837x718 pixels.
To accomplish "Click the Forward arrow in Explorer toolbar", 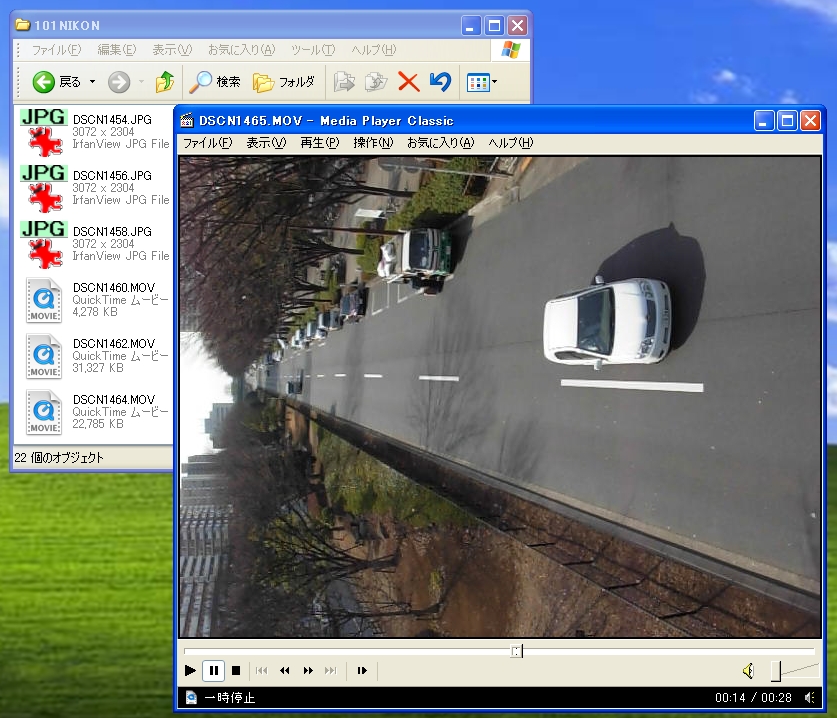I will point(119,82).
